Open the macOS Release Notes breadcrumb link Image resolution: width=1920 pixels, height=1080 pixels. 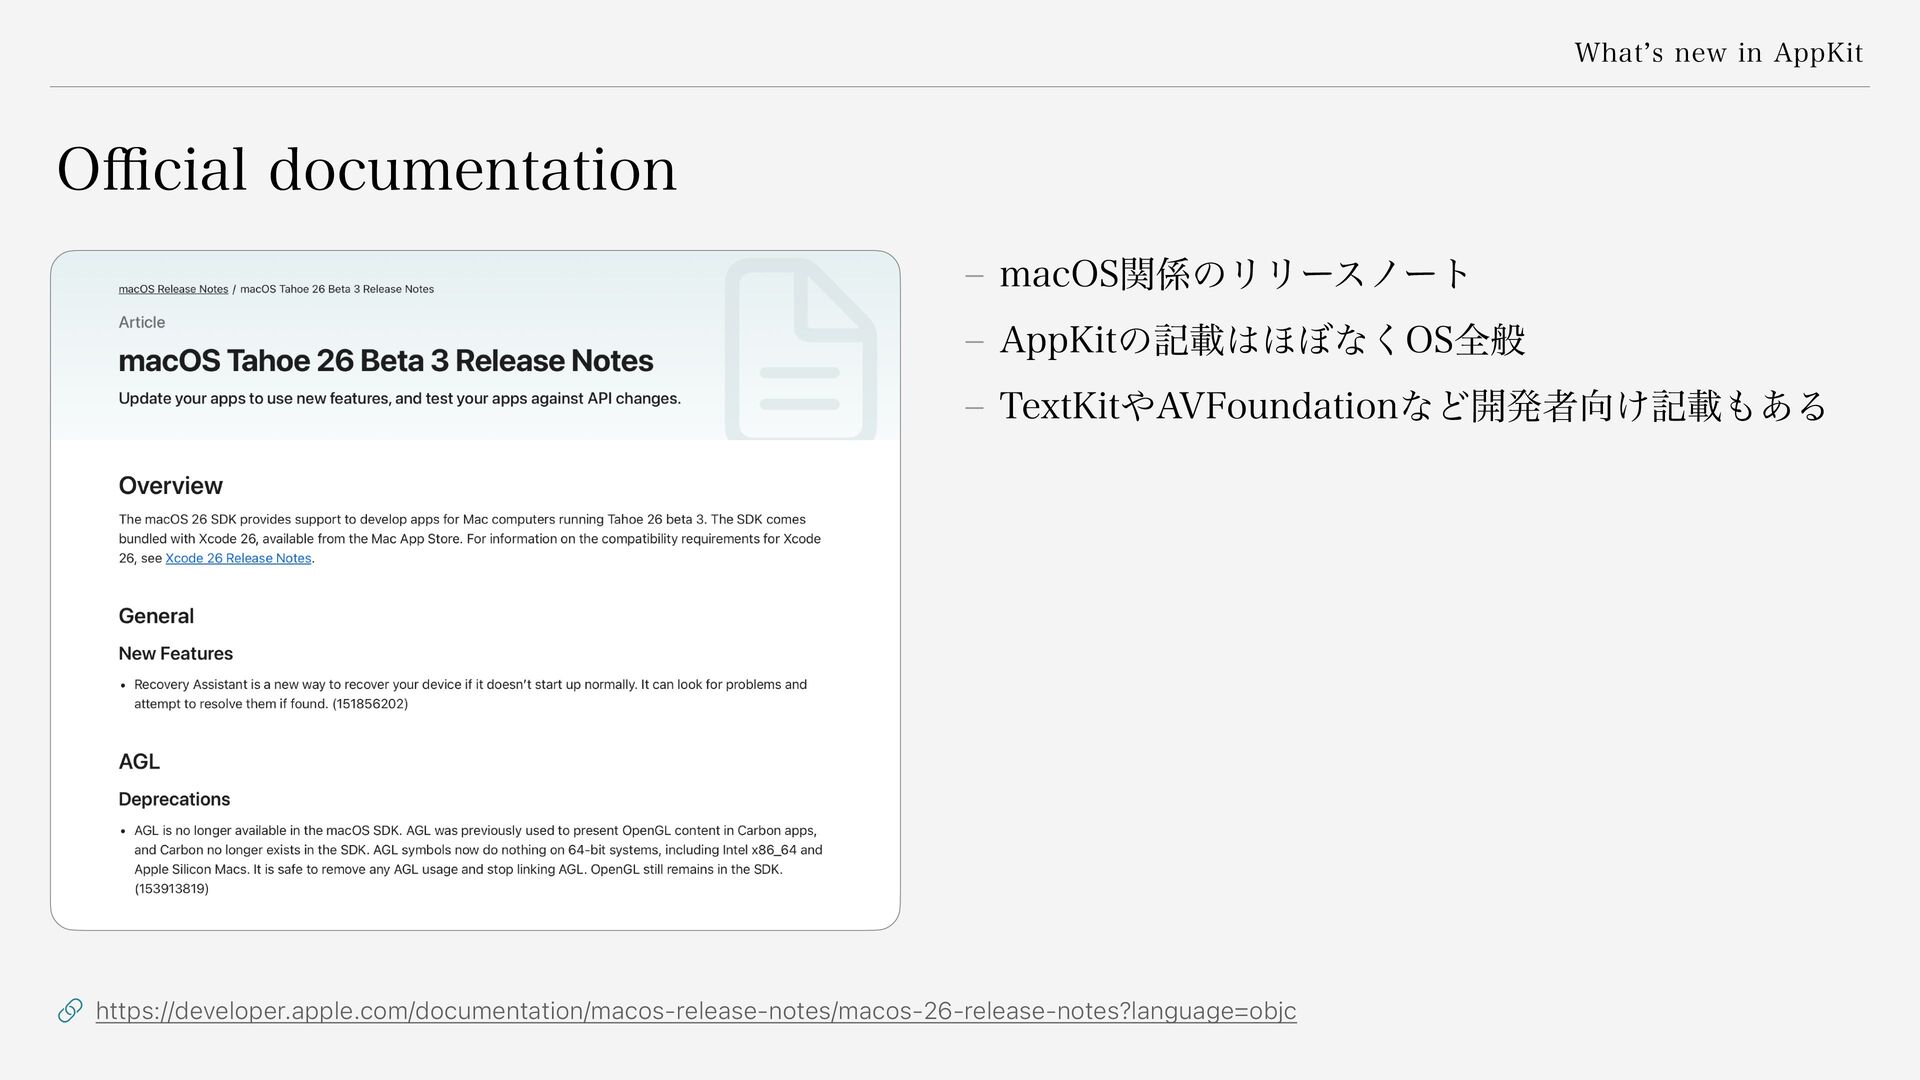point(173,289)
